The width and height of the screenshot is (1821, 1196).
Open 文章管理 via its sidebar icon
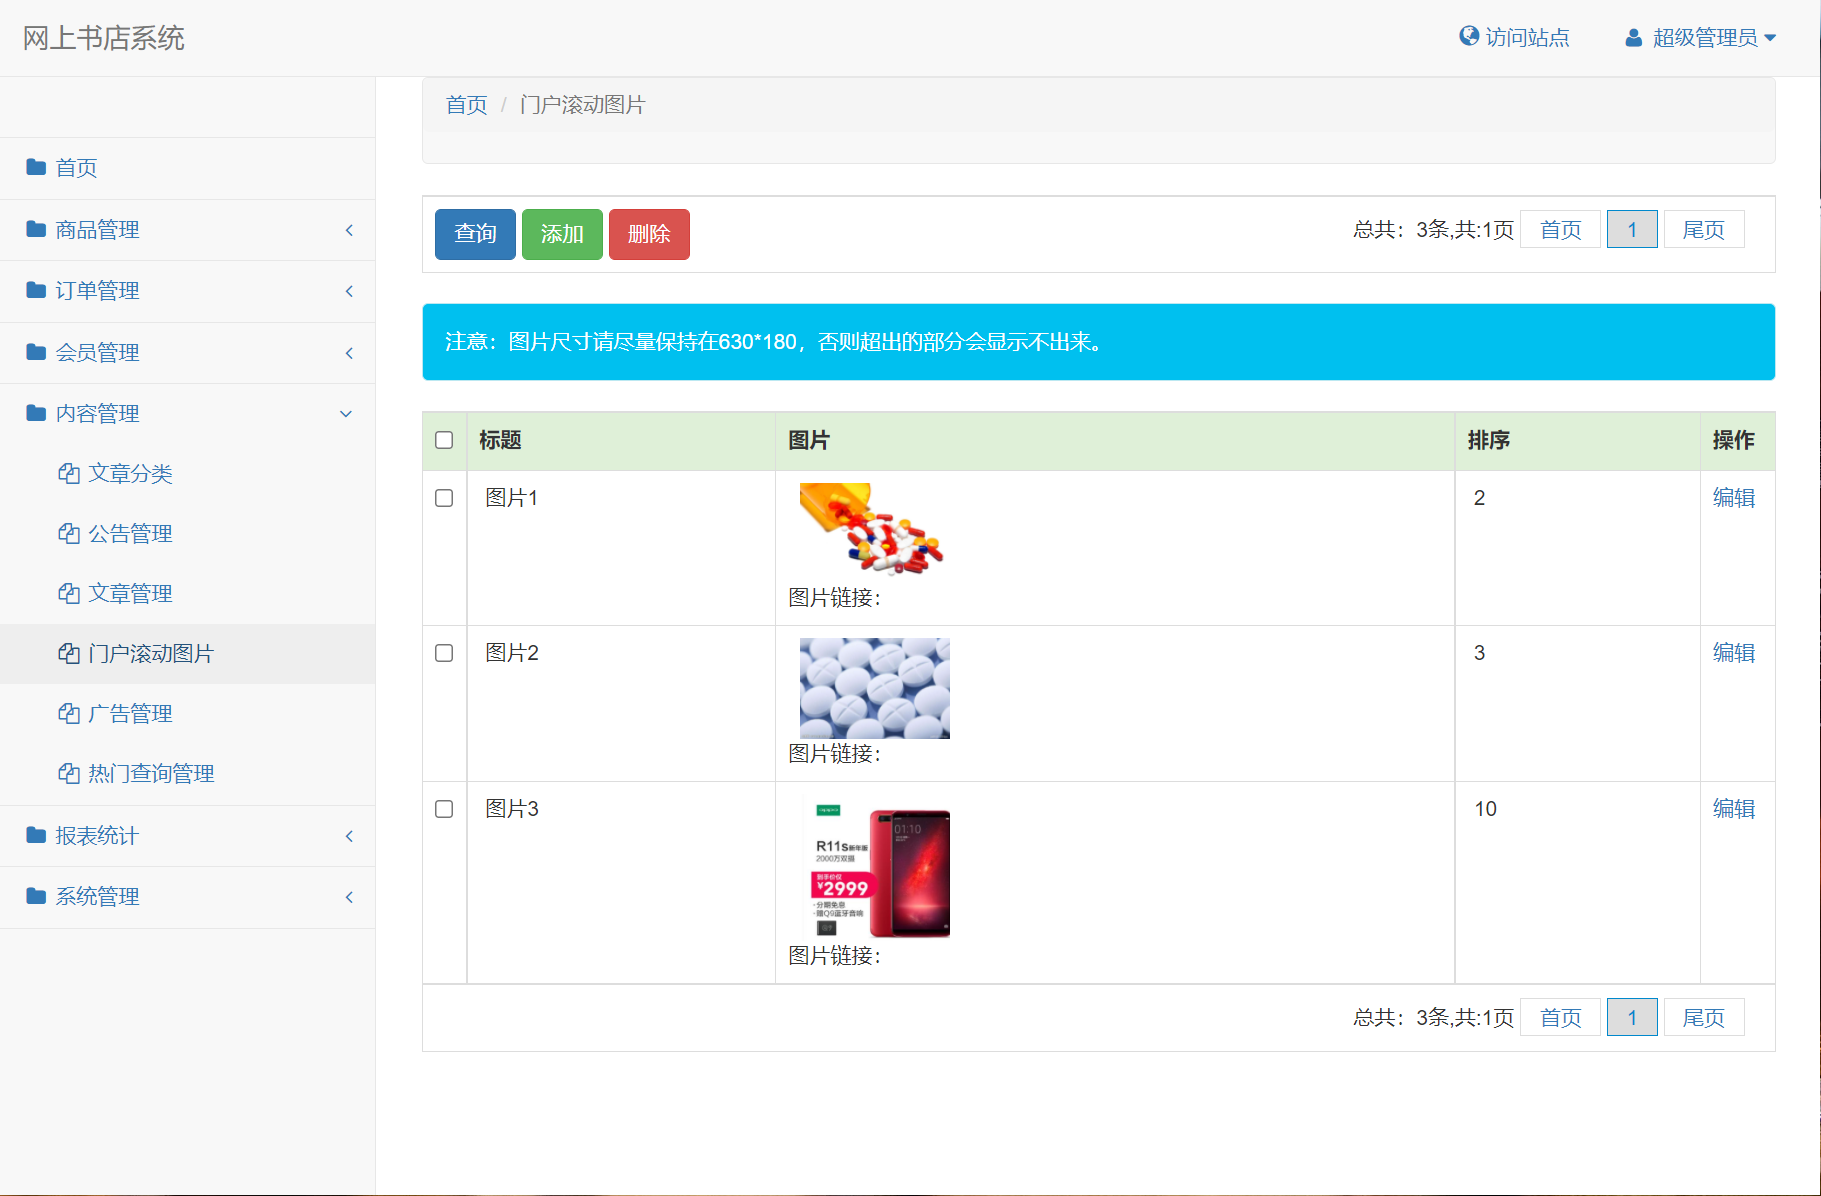click(68, 593)
